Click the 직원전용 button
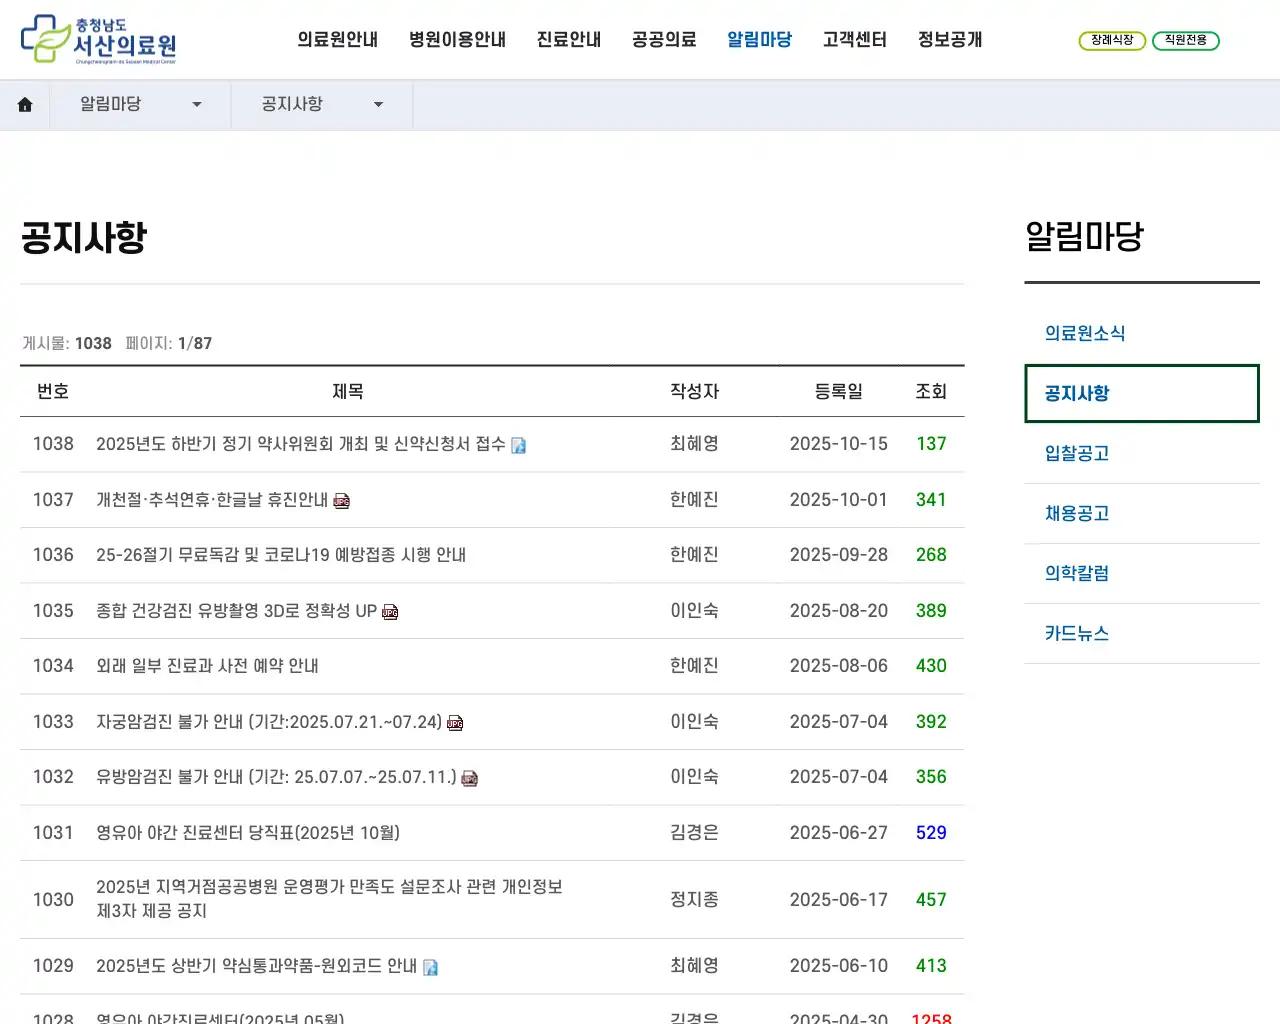The height and width of the screenshot is (1024, 1280). [x=1186, y=41]
